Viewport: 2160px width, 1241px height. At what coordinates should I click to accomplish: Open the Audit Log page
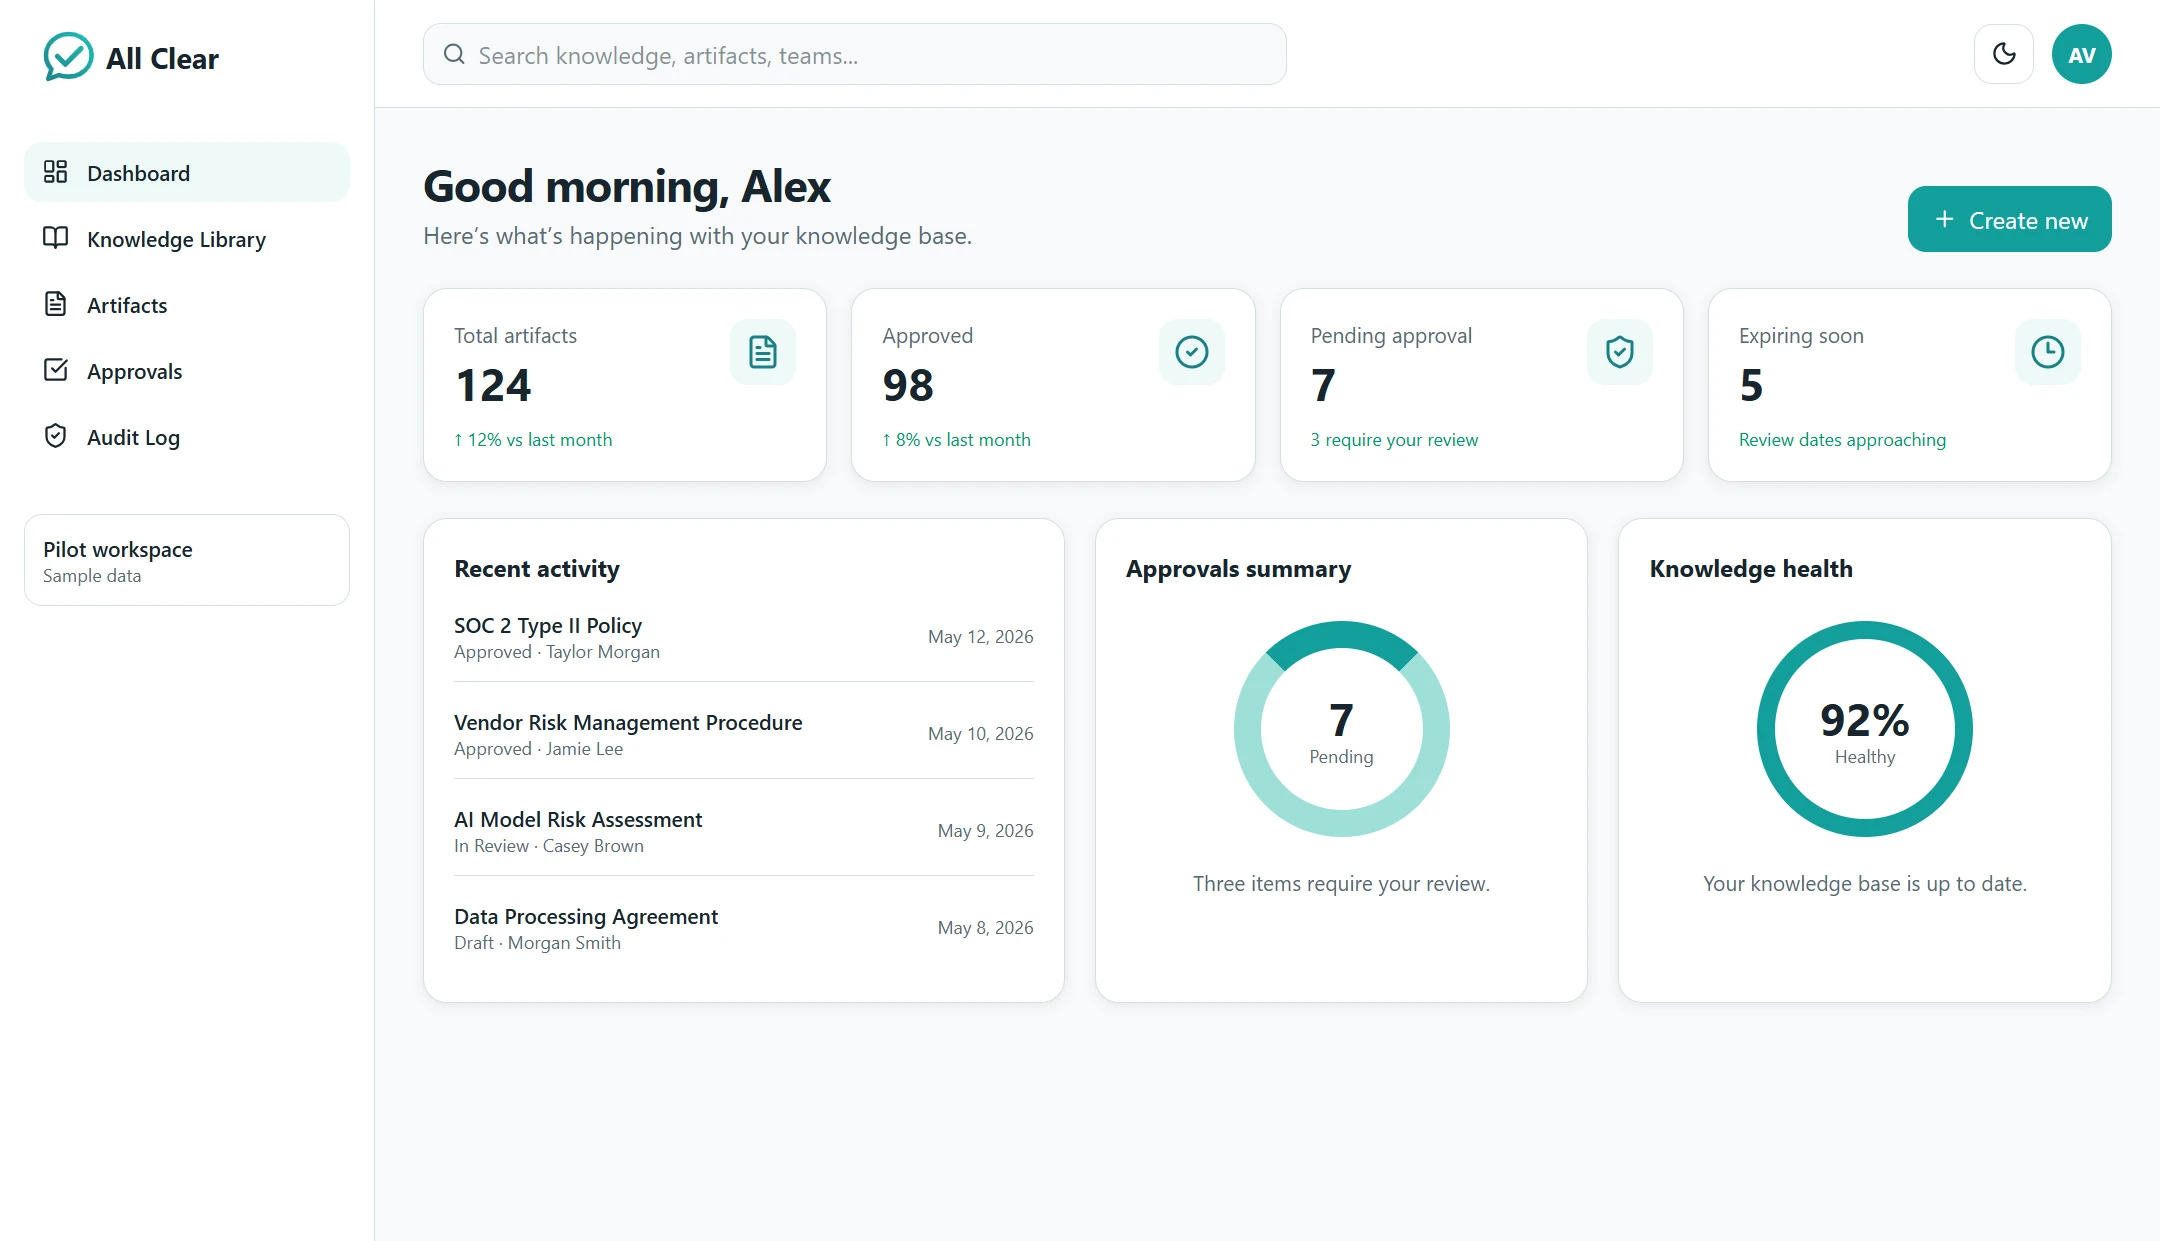coord(187,436)
